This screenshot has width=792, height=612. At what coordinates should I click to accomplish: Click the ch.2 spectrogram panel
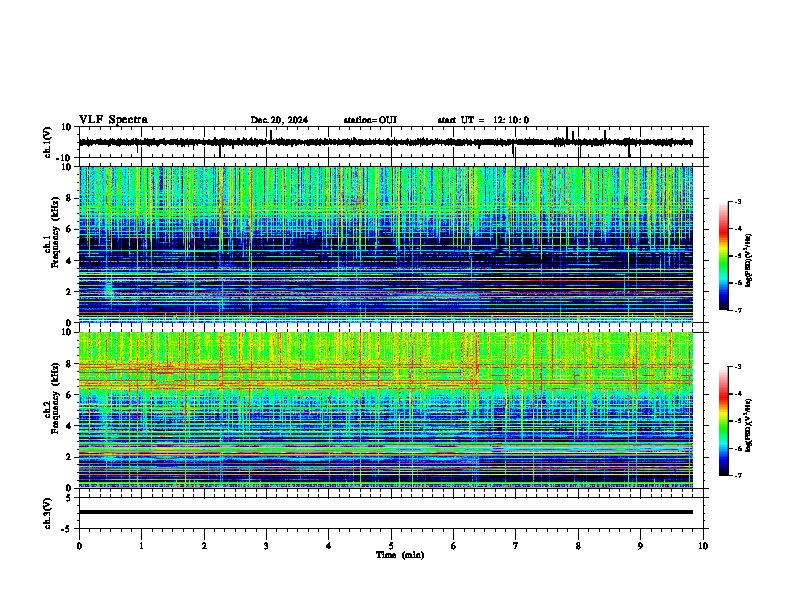coord(385,410)
